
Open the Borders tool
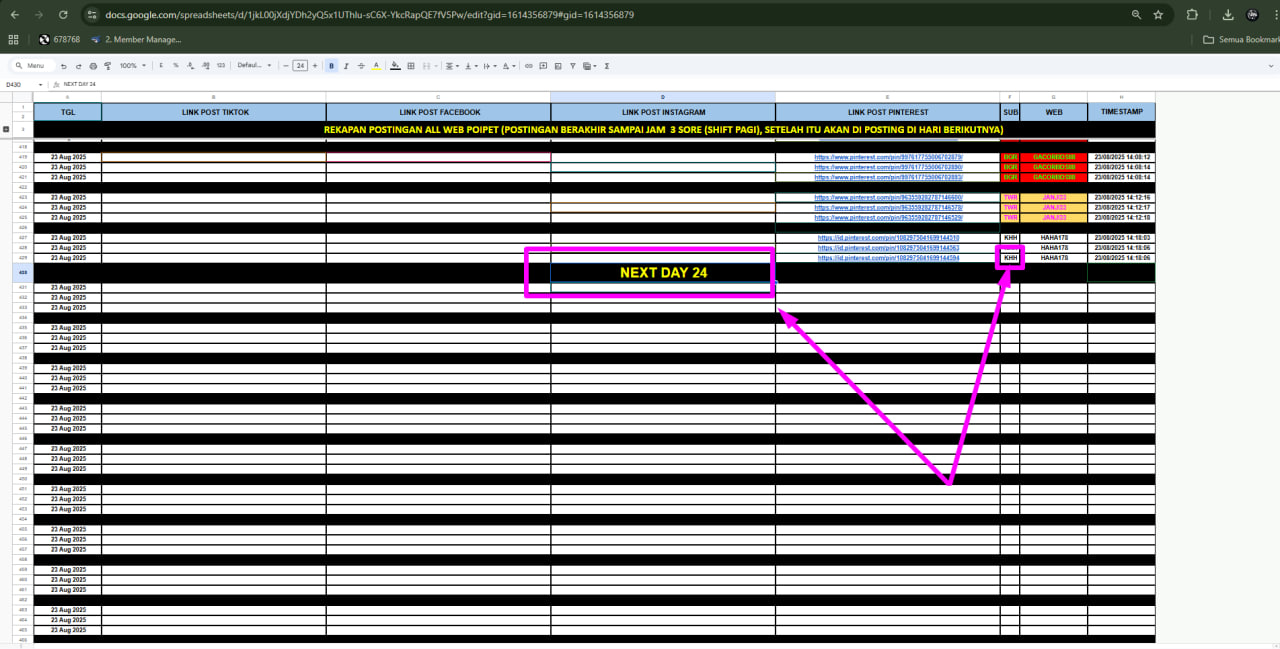tap(413, 66)
